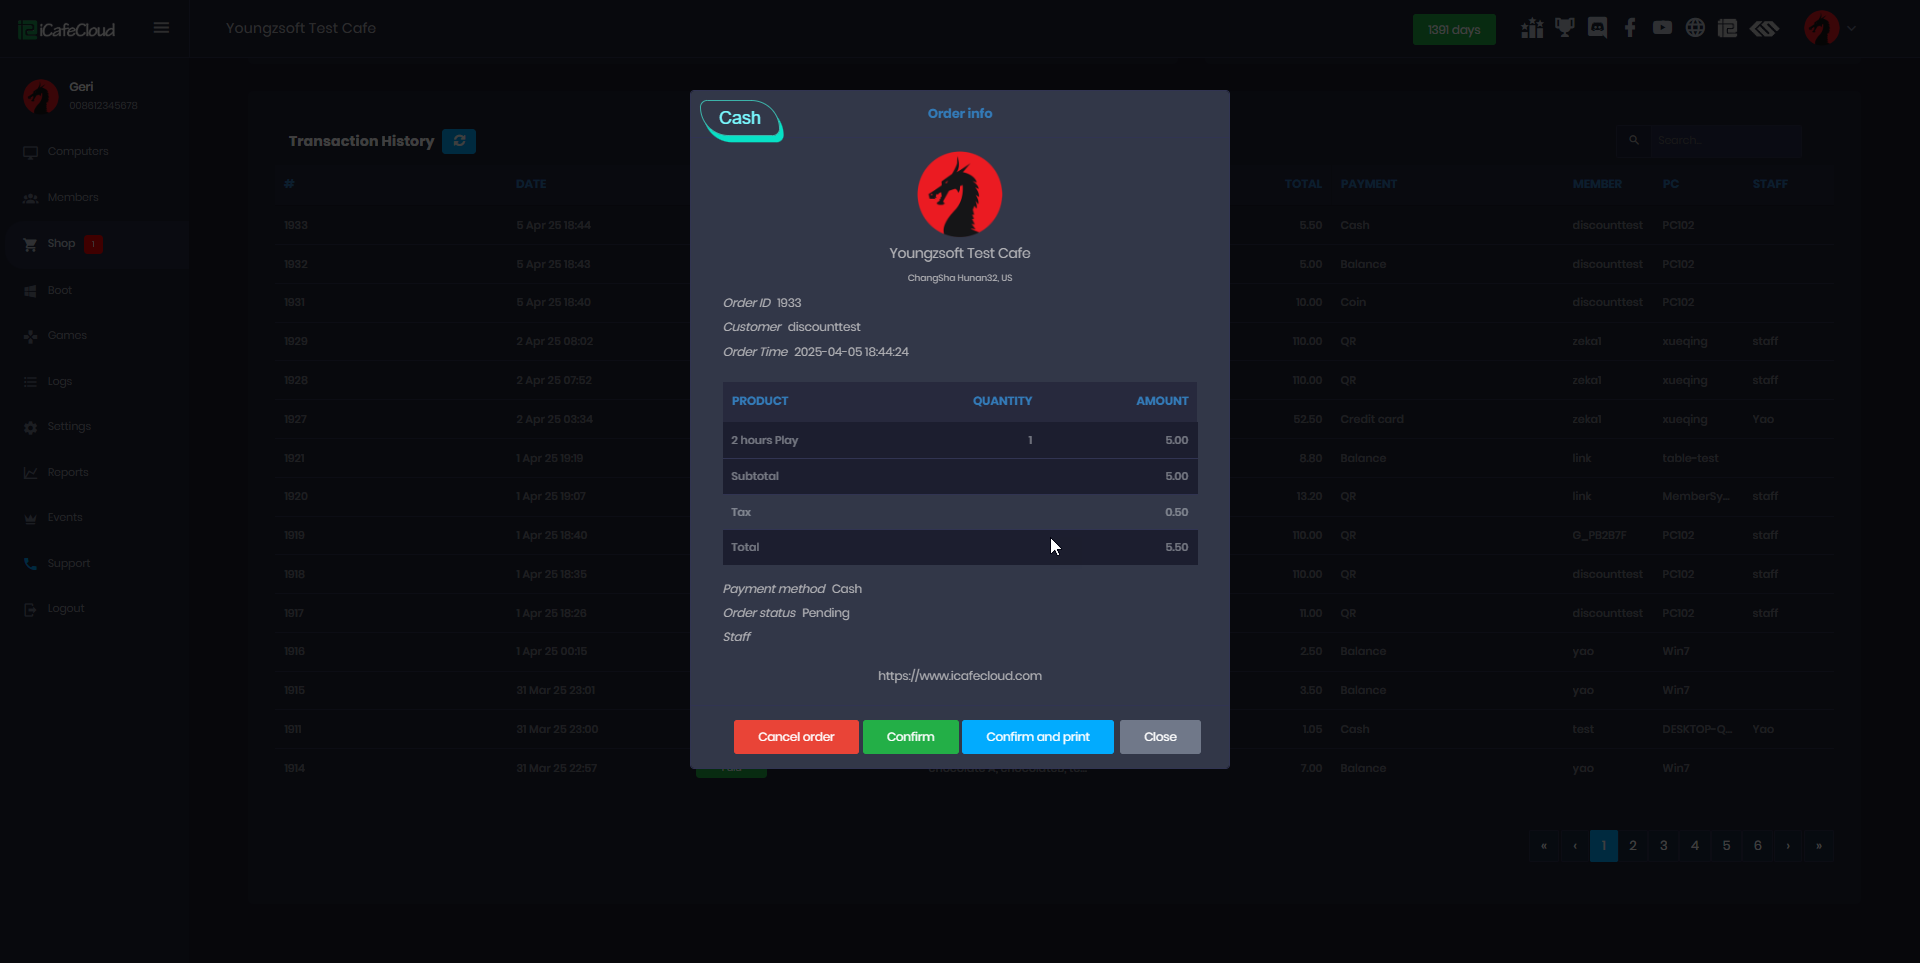
Task: Confirm the pending order
Action: point(910,737)
